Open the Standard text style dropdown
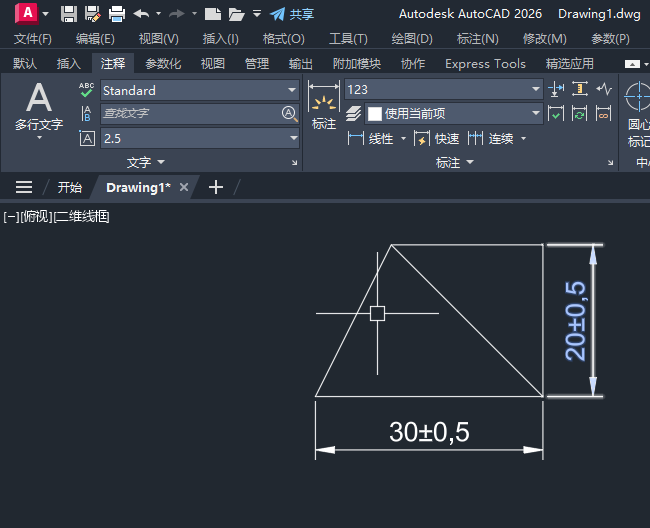 (292, 90)
